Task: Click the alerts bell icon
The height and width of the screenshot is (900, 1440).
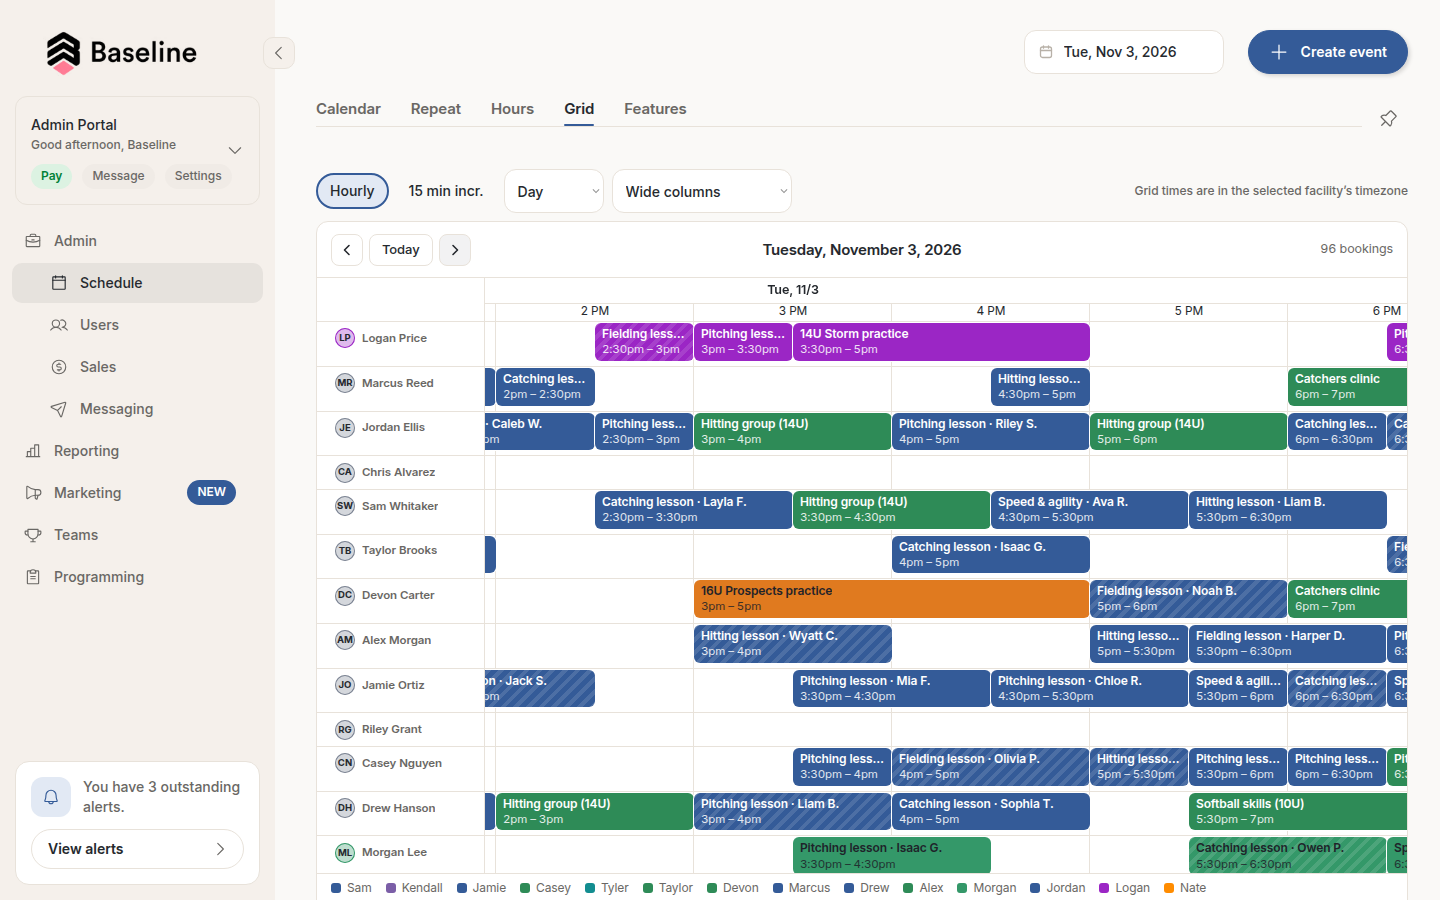Action: (x=51, y=797)
